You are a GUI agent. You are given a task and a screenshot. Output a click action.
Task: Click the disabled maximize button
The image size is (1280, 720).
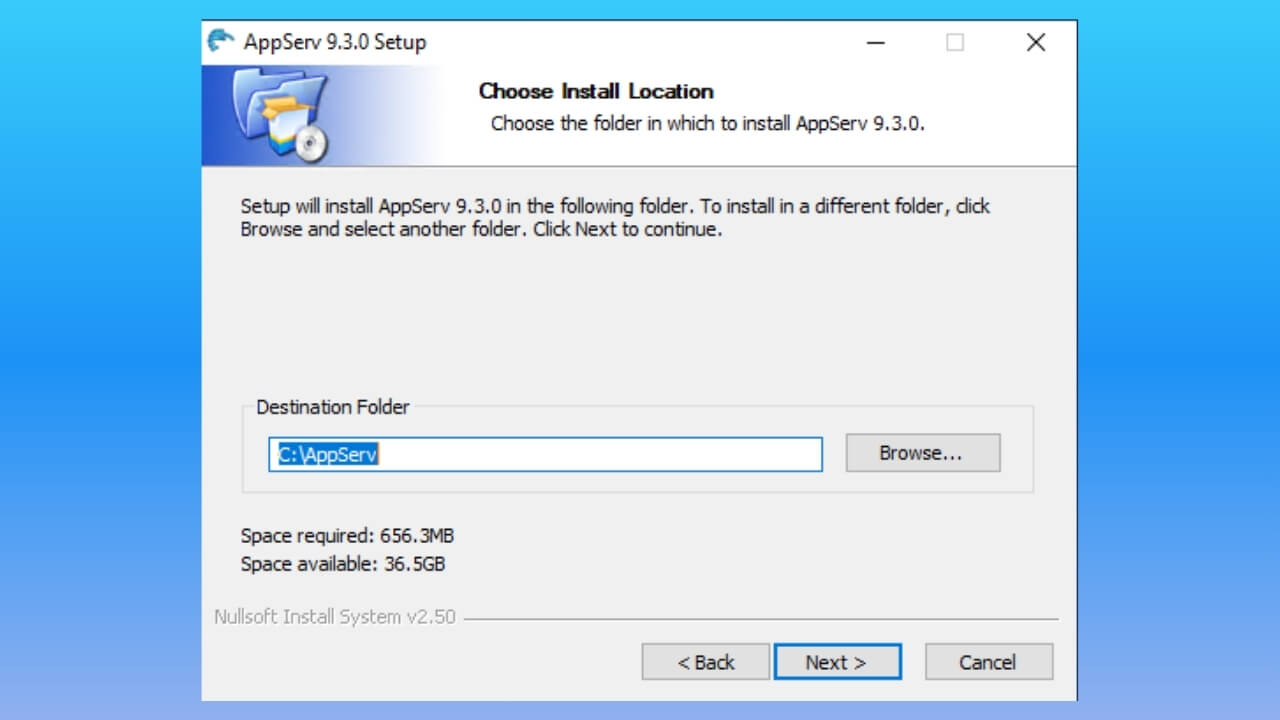[955, 42]
